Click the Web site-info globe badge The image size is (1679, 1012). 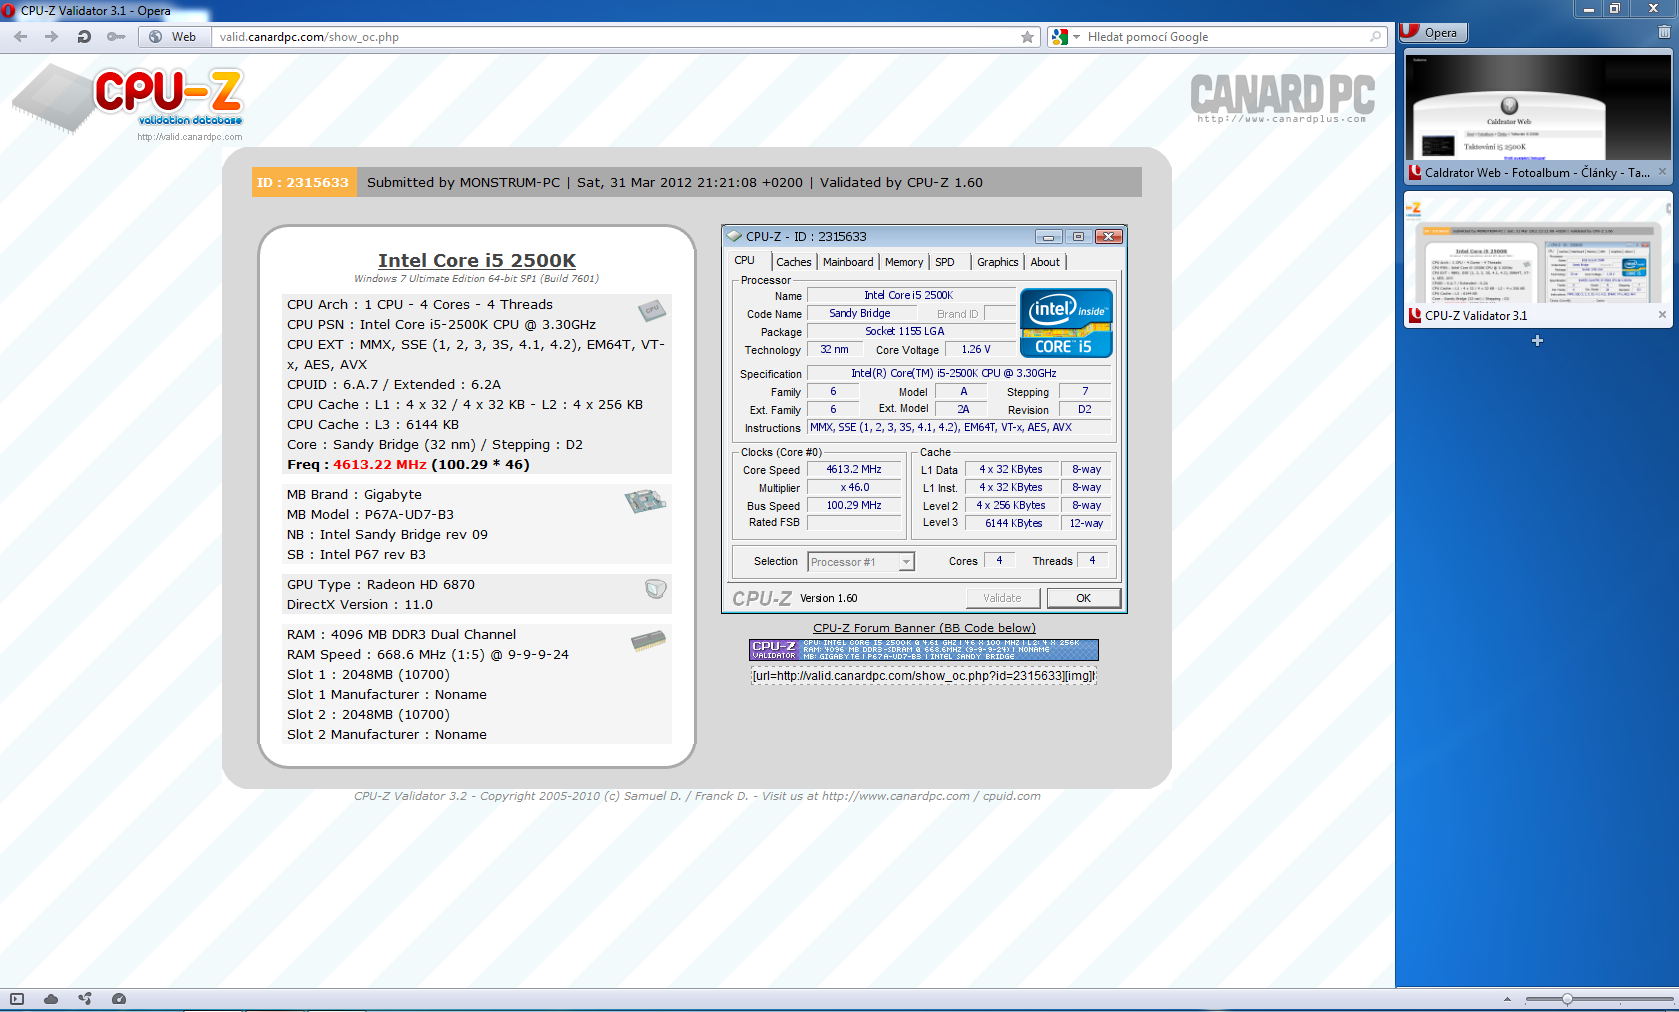coord(174,37)
